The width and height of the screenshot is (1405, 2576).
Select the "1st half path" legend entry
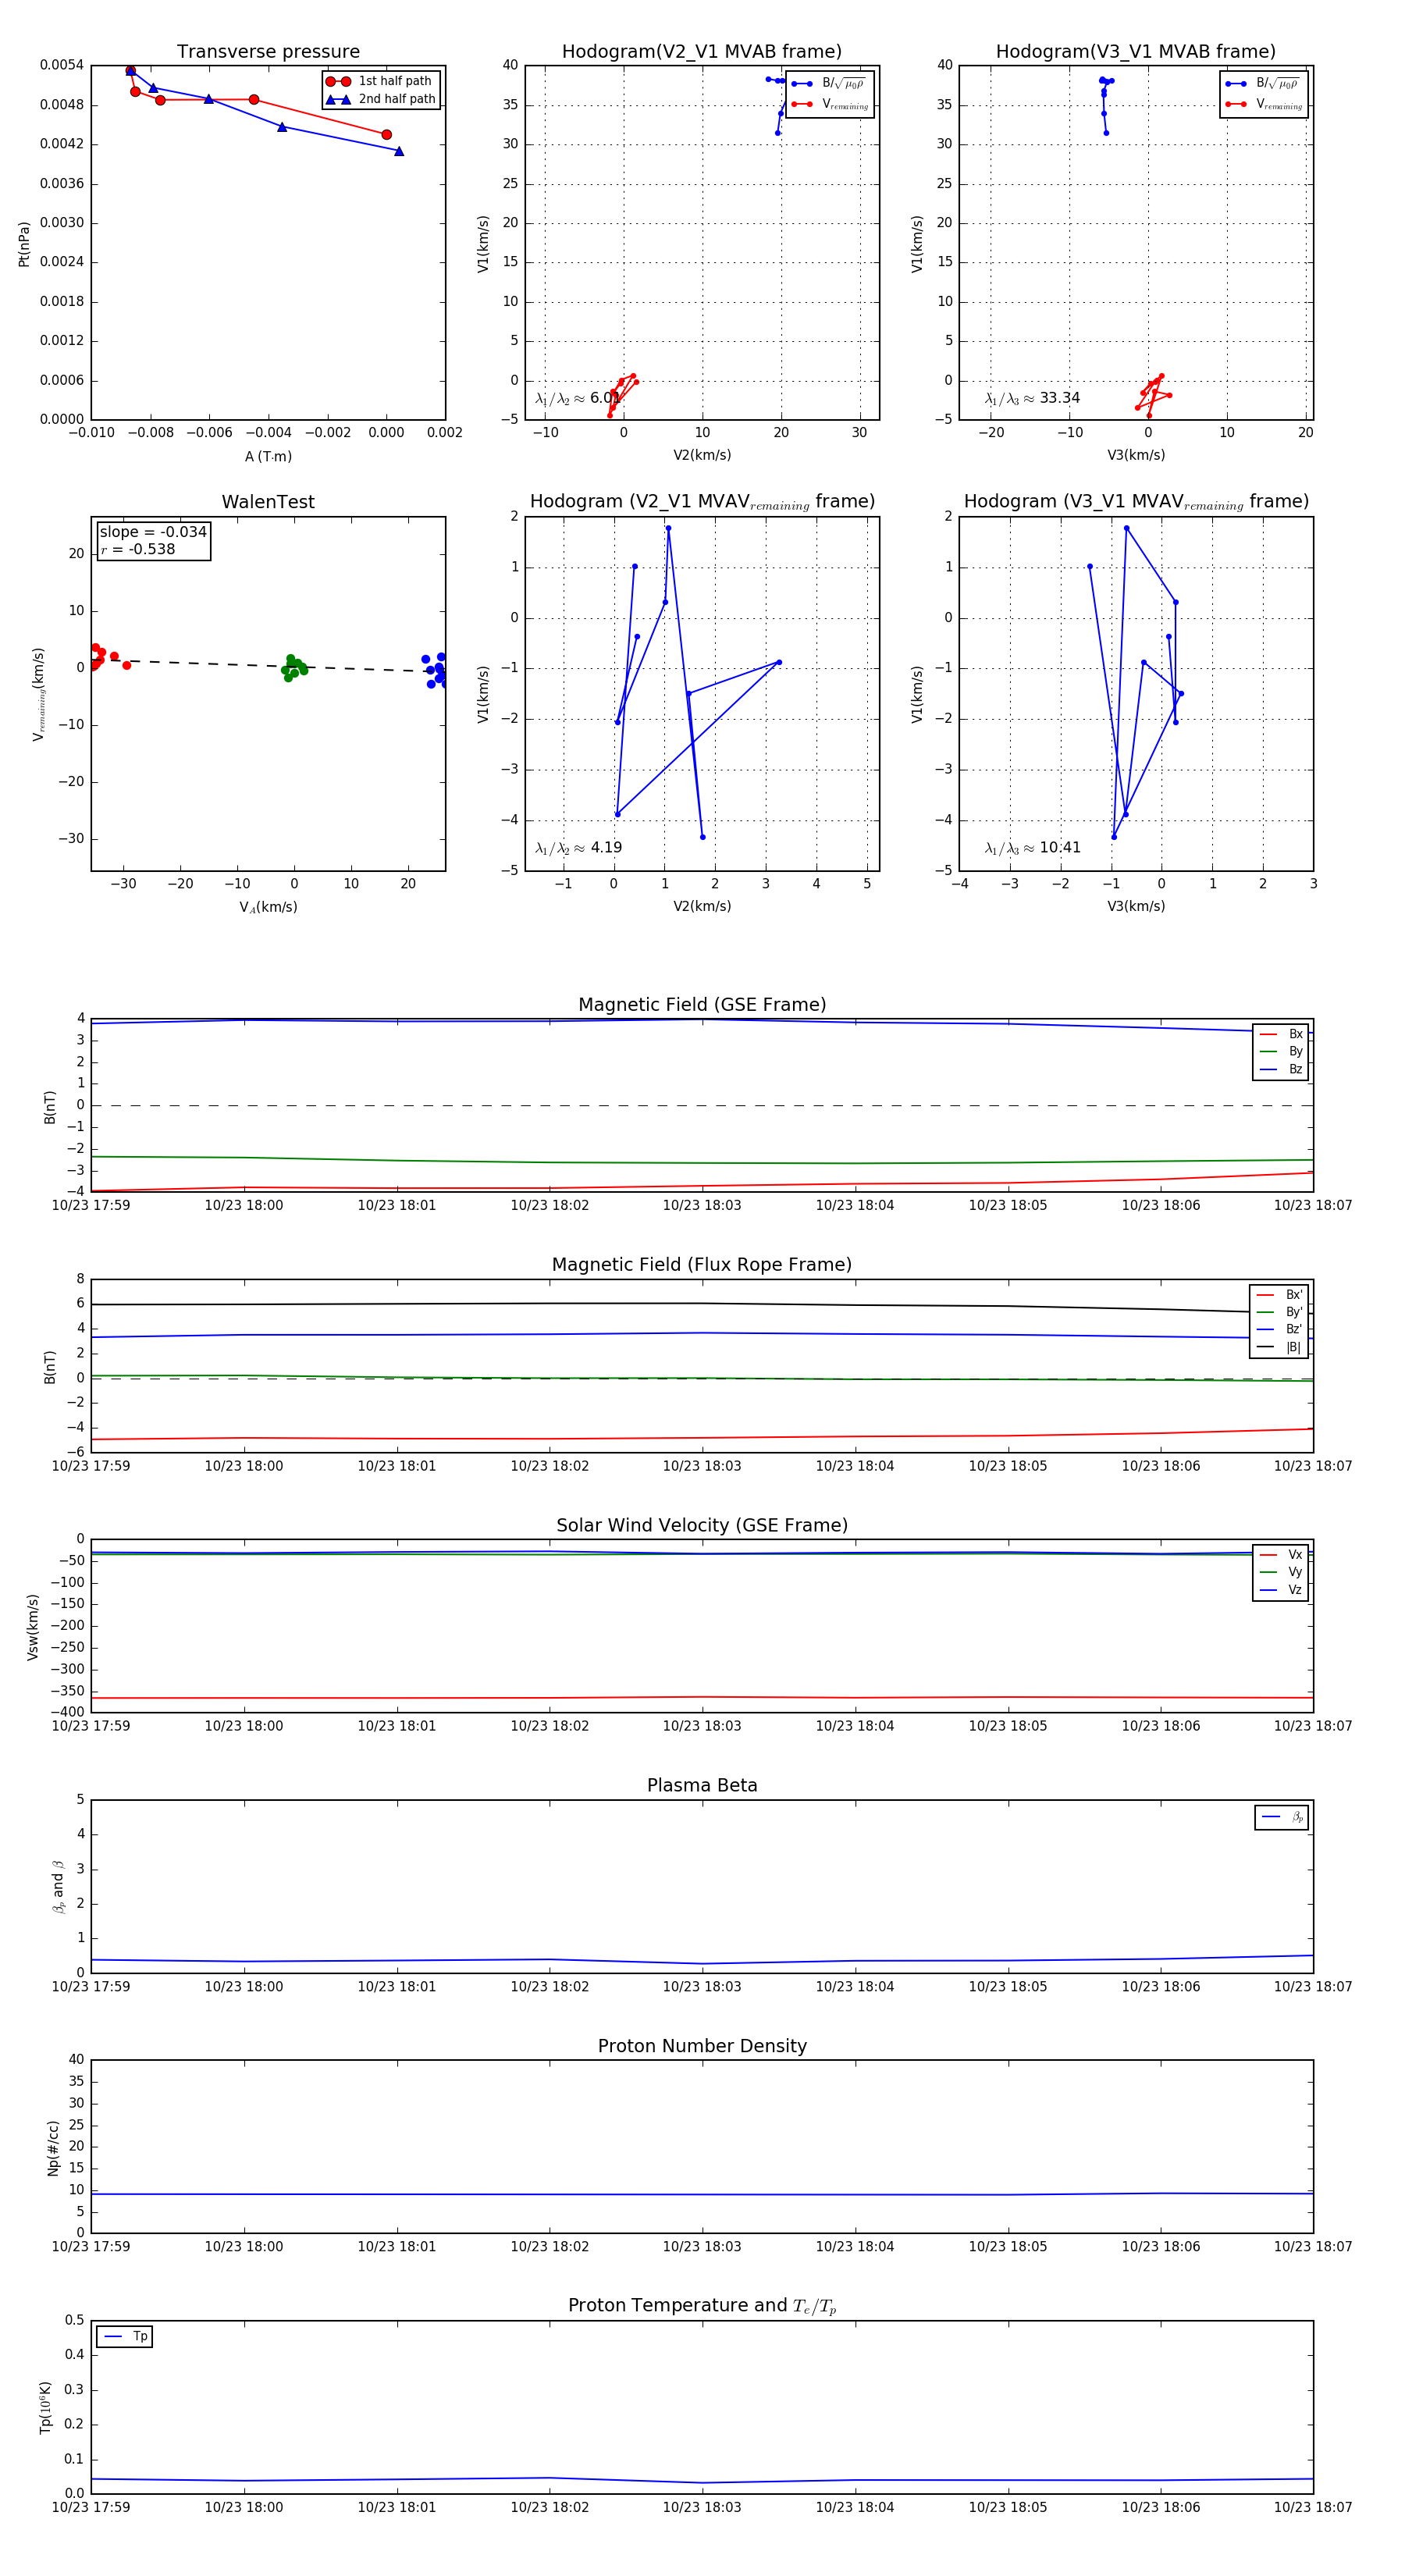click(x=380, y=81)
